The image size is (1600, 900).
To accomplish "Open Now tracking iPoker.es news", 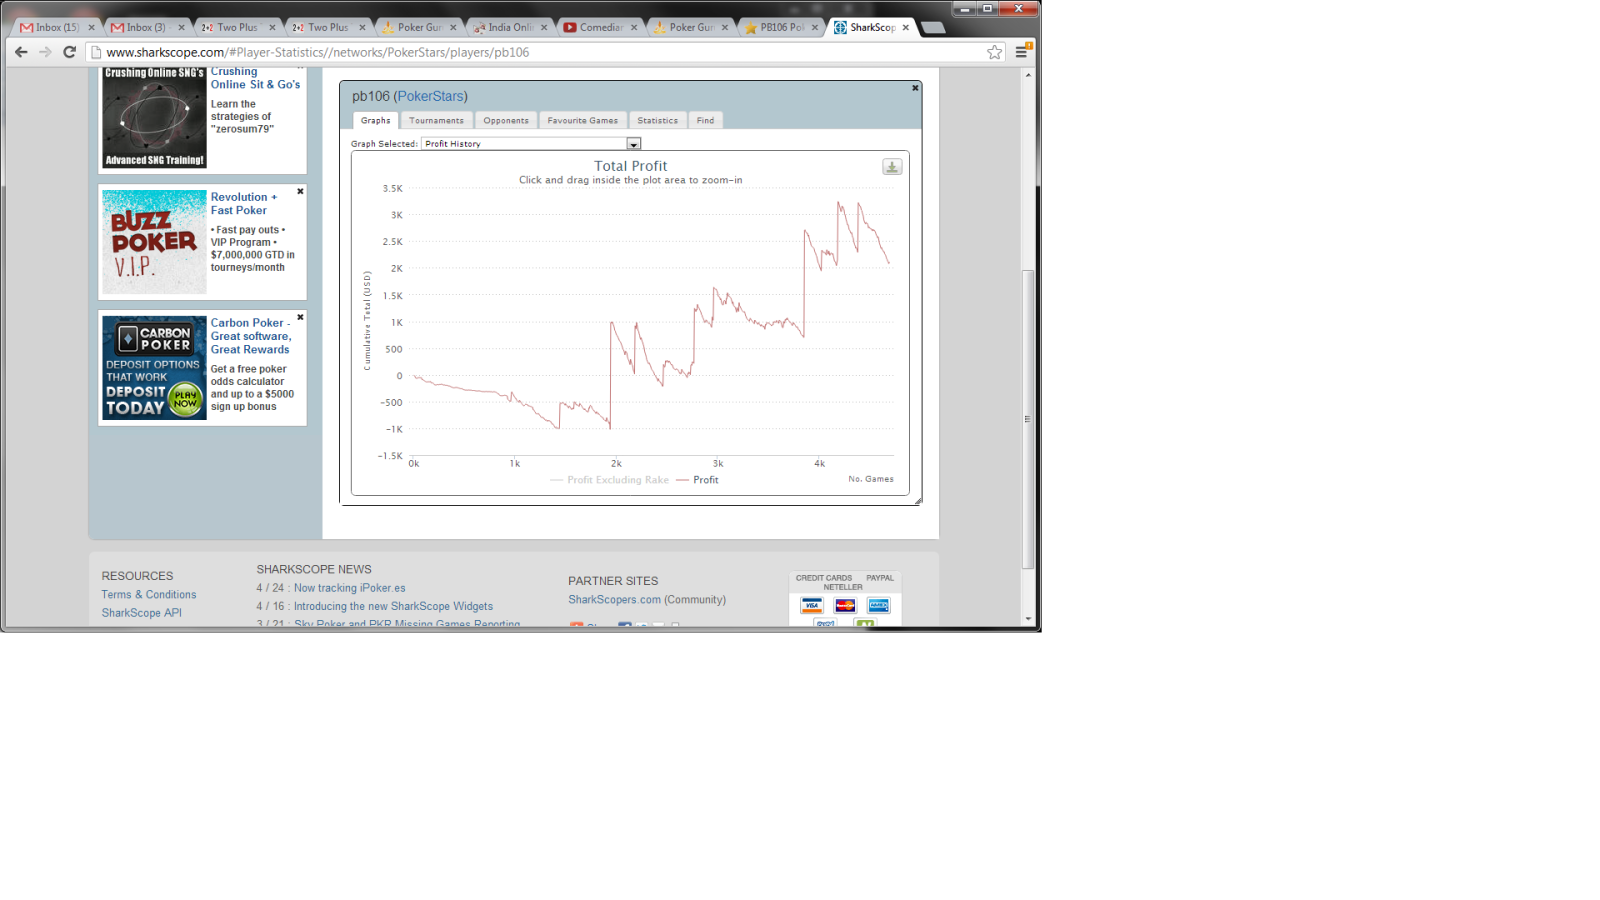I will point(350,588).
